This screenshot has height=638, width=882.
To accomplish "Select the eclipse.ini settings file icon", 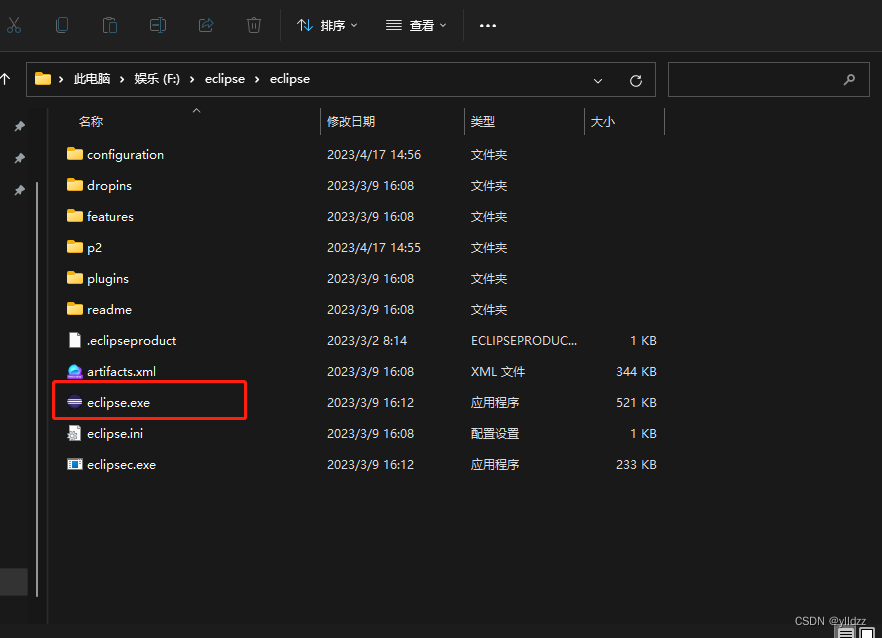I will coord(74,433).
